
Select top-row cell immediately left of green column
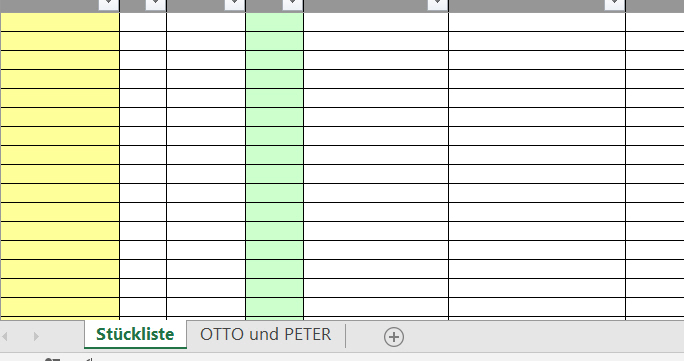click(x=206, y=22)
